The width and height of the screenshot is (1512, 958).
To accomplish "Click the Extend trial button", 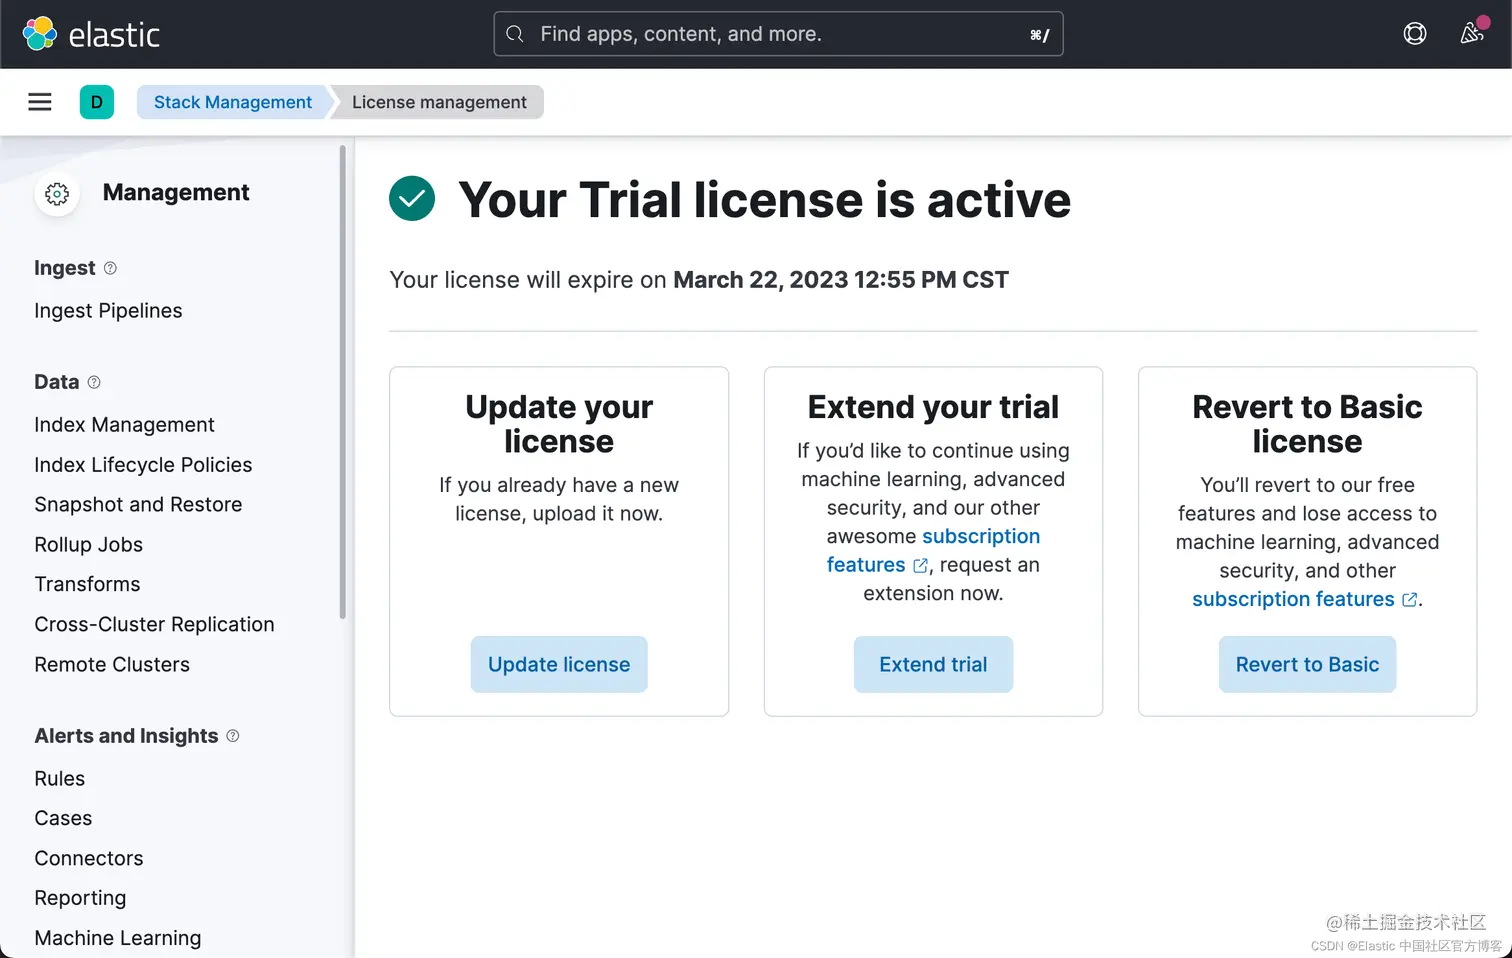I will pos(933,664).
